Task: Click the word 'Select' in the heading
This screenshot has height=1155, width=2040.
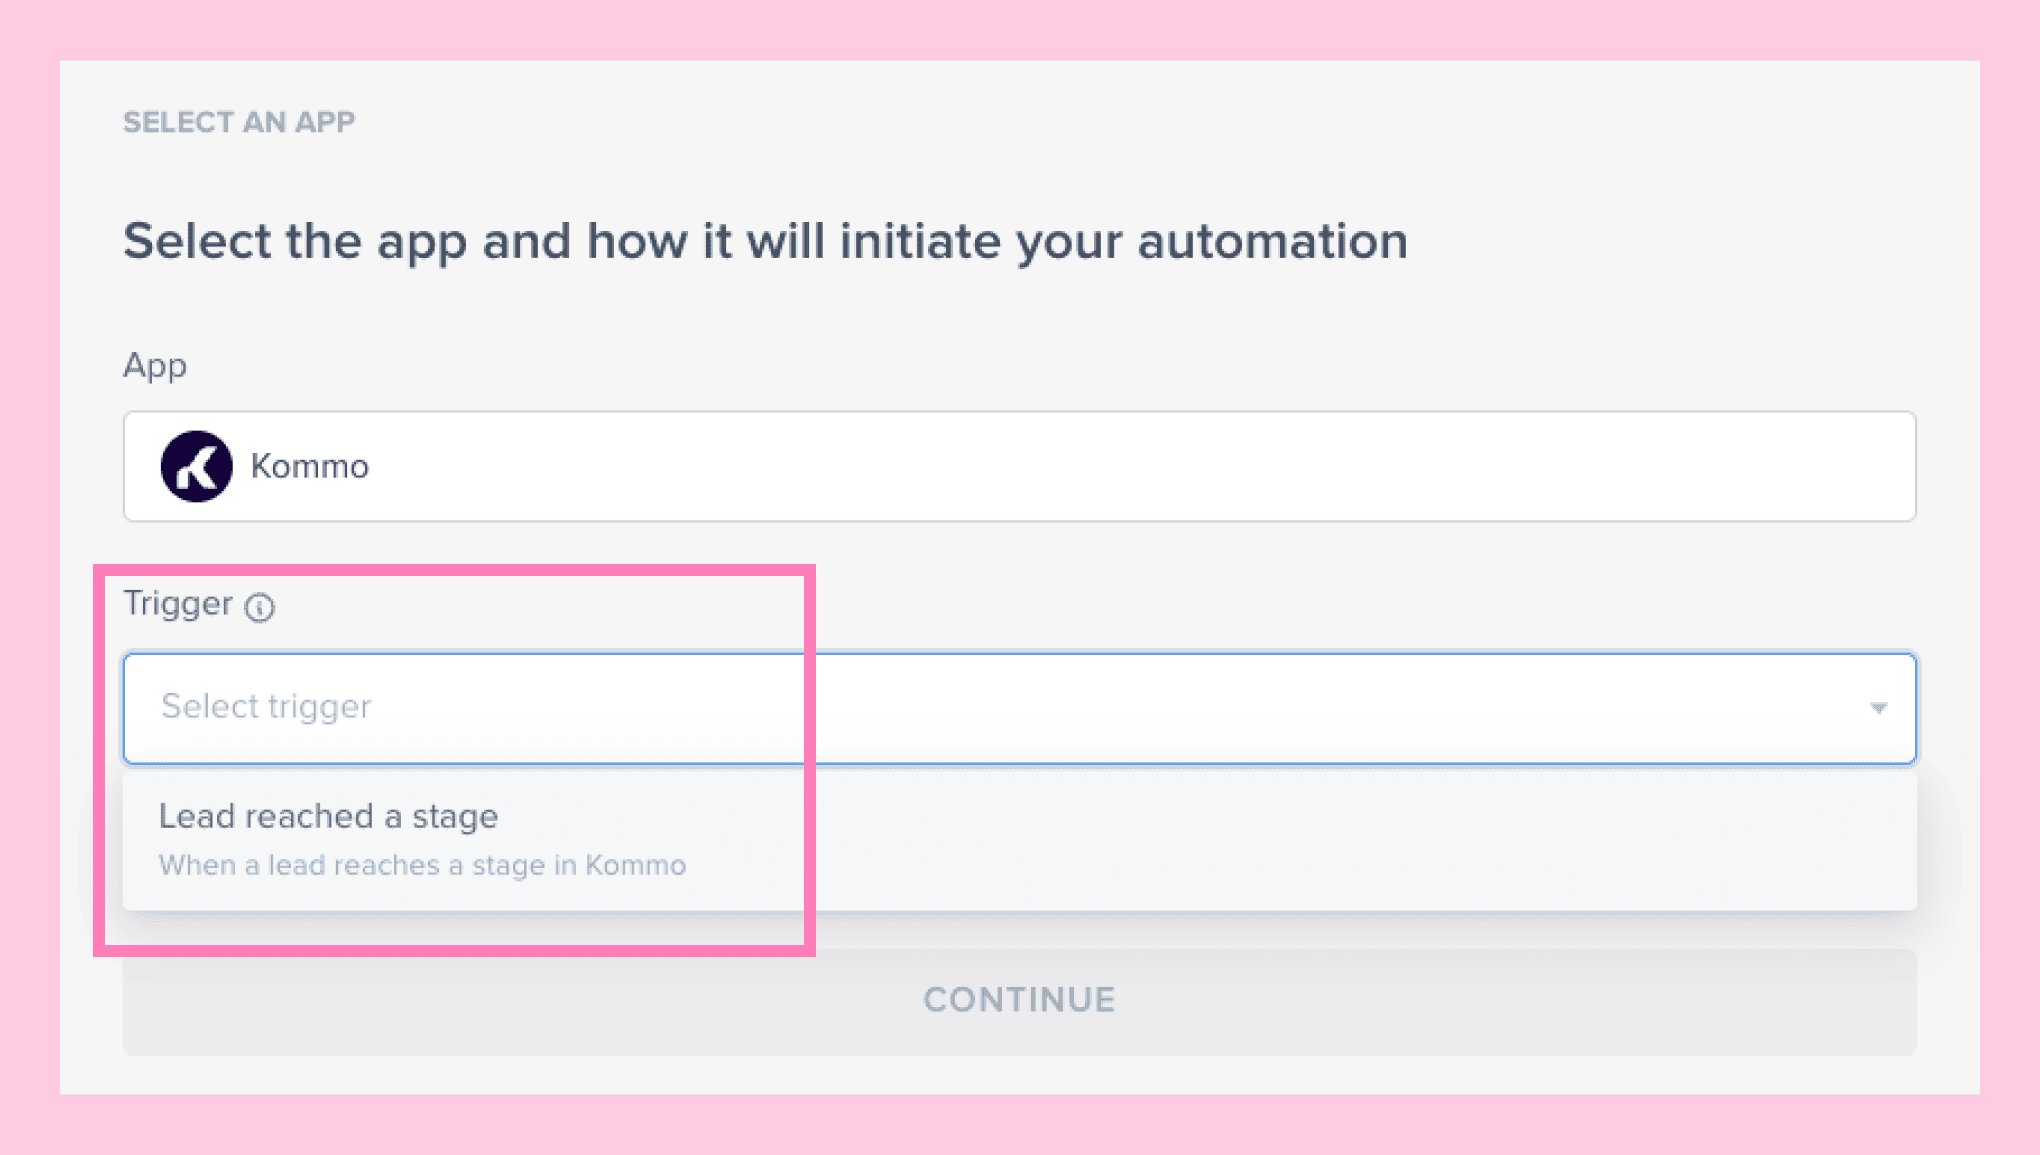Action: pos(196,241)
